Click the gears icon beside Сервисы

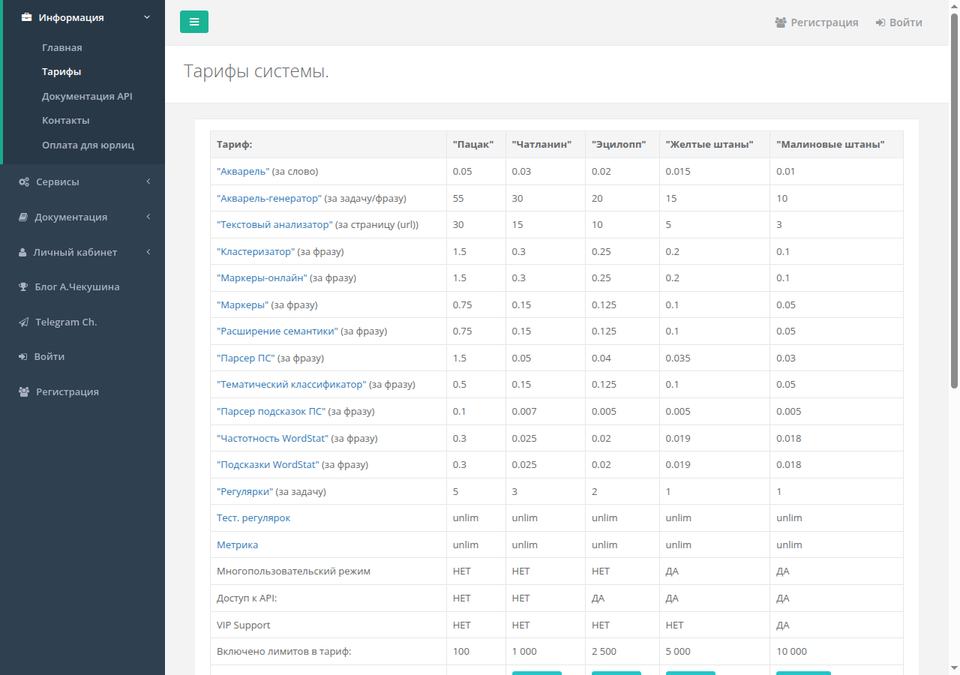pyautogui.click(x=24, y=182)
